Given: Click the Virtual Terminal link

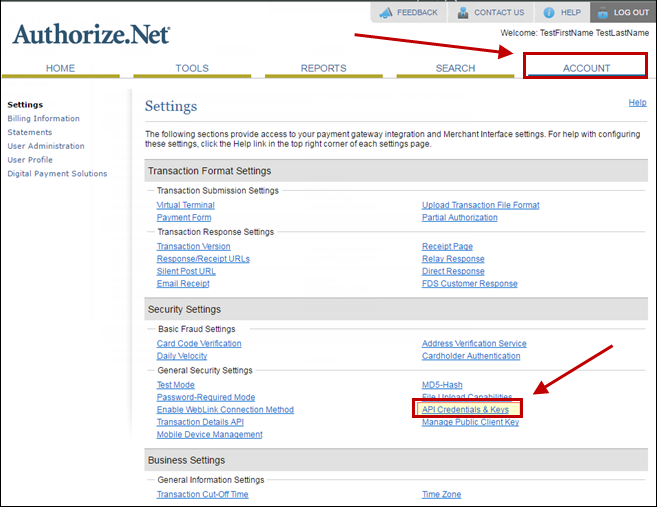Looking at the screenshot, I should [185, 205].
